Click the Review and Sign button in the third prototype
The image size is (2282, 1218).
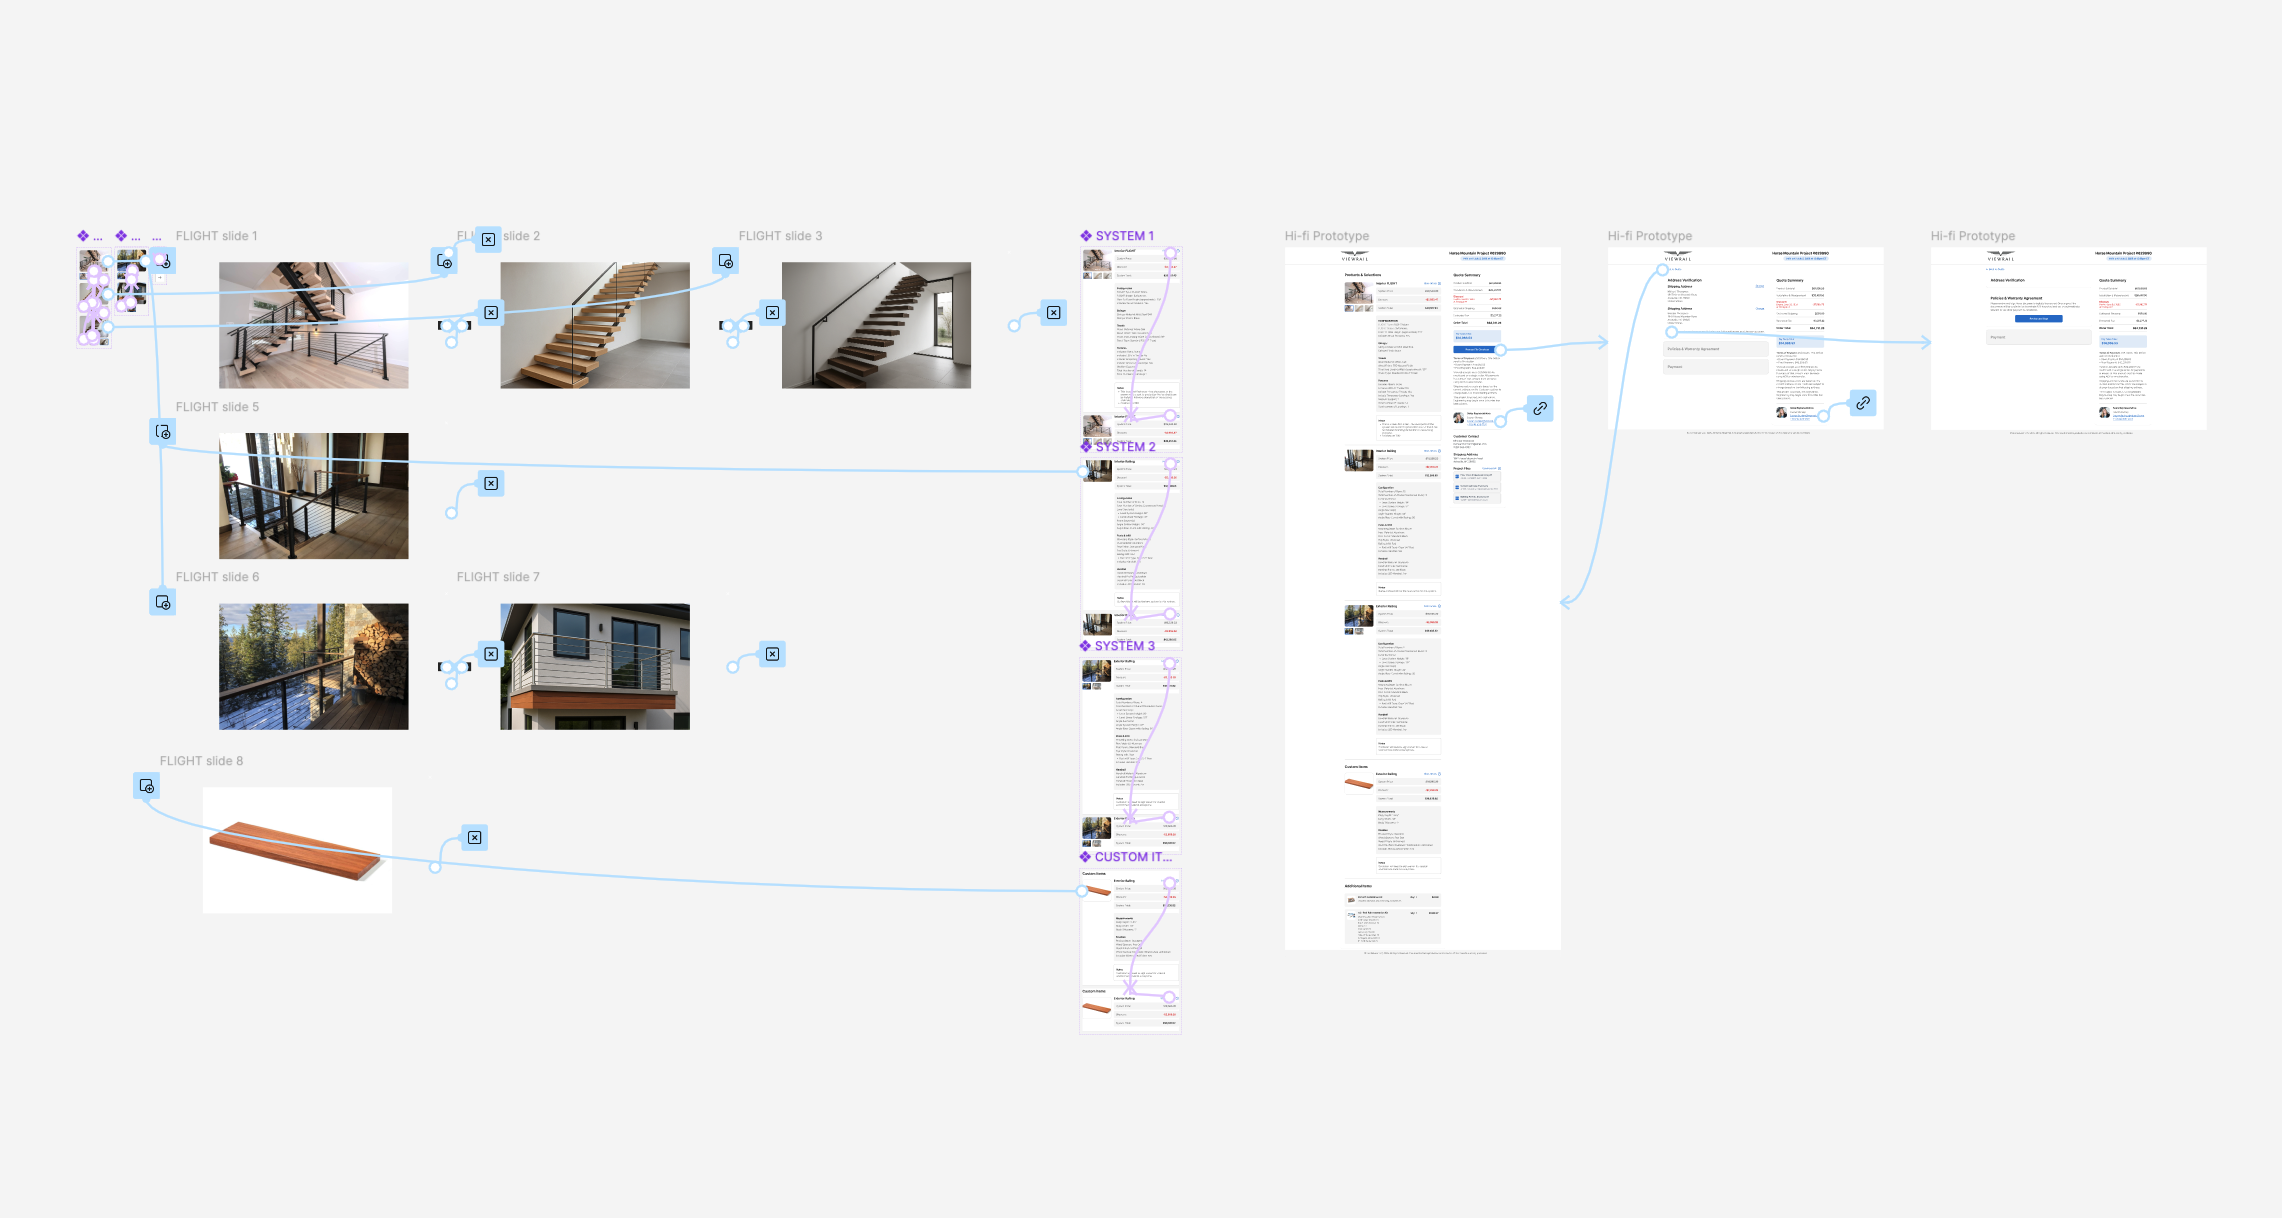pos(2039,319)
